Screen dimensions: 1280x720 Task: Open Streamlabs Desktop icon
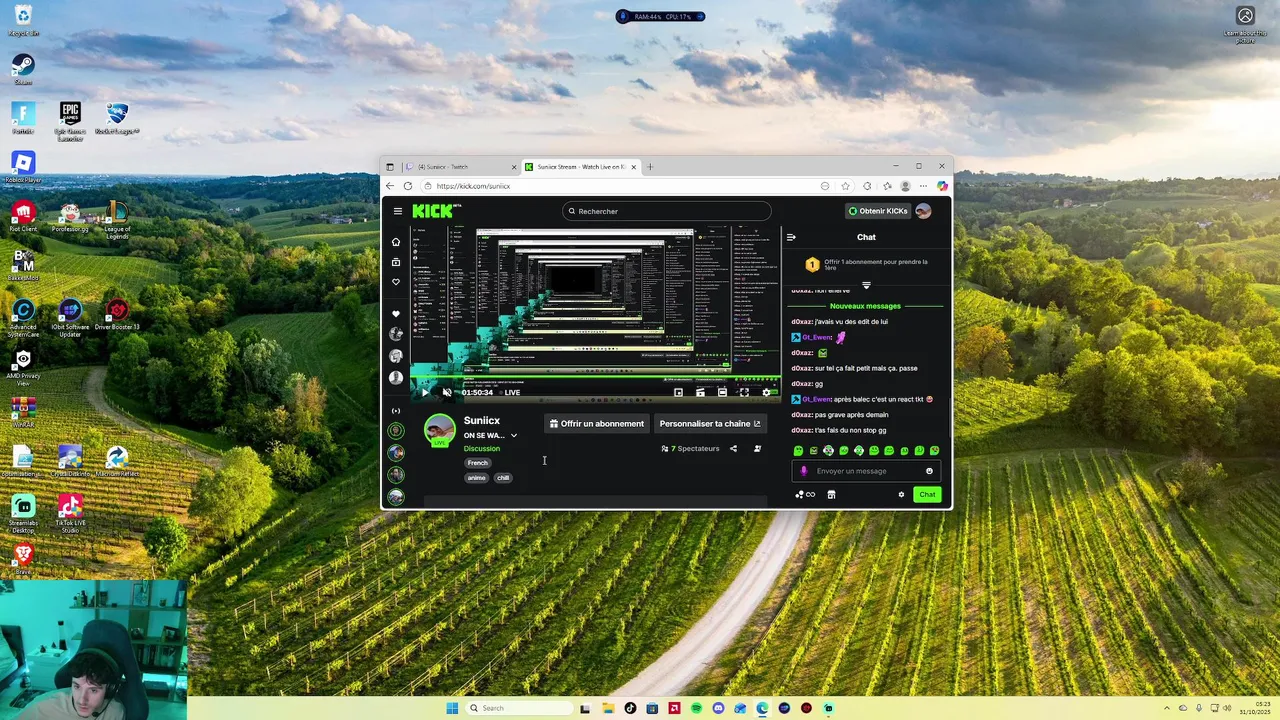(23, 512)
